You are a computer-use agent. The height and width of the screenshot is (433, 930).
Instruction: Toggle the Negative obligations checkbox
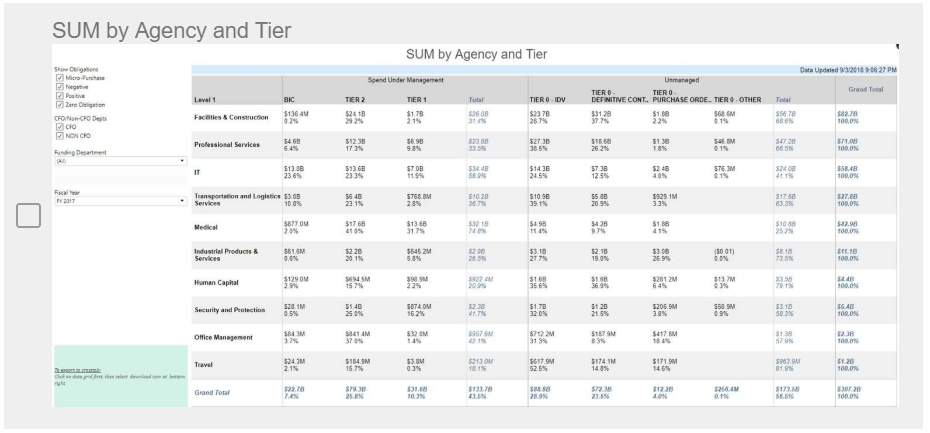(61, 86)
